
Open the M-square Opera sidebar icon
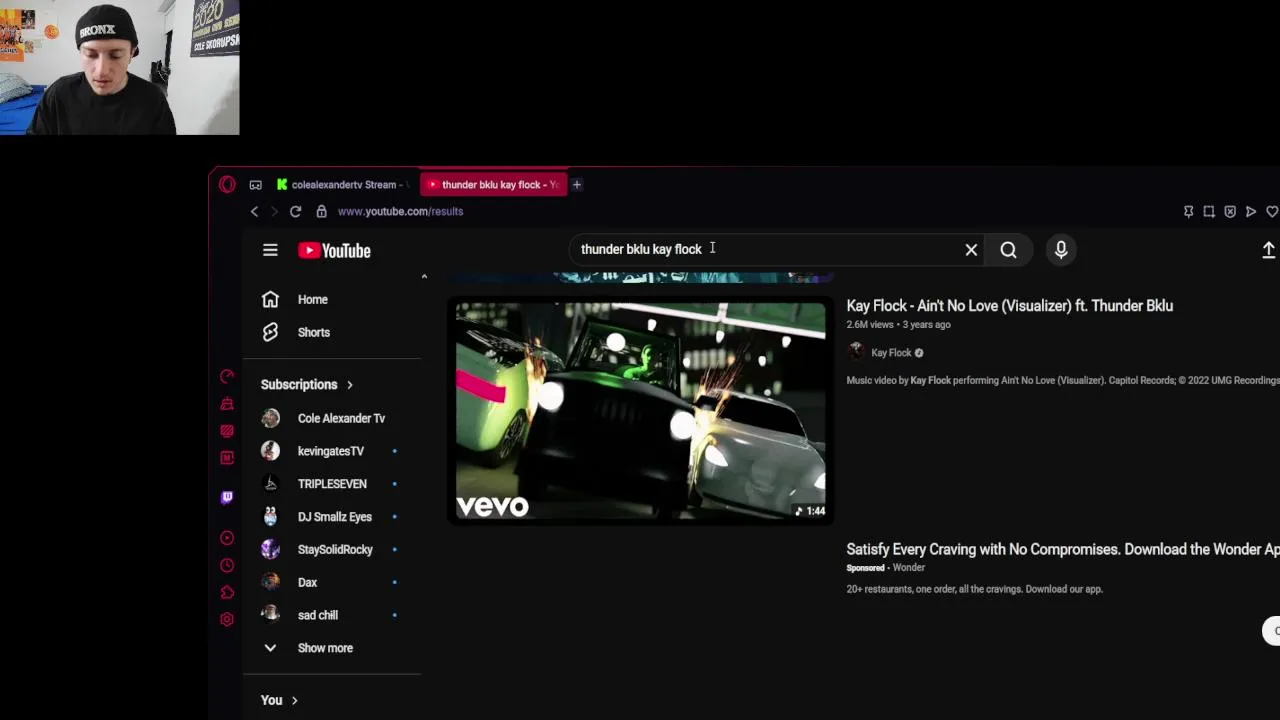click(227, 457)
